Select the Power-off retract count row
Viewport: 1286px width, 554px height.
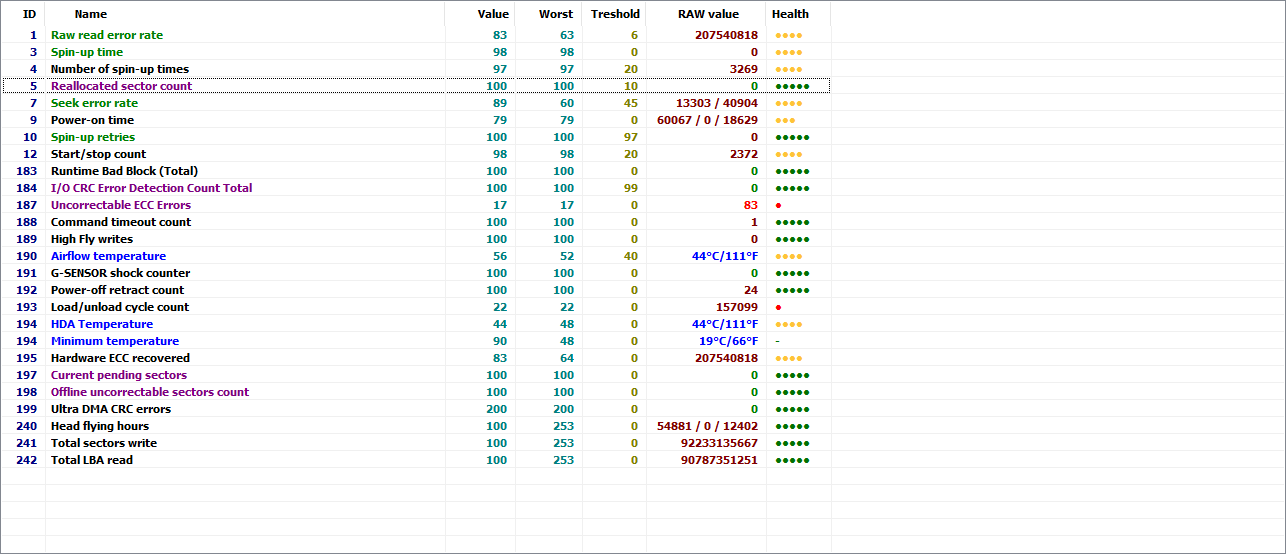tap(416, 290)
